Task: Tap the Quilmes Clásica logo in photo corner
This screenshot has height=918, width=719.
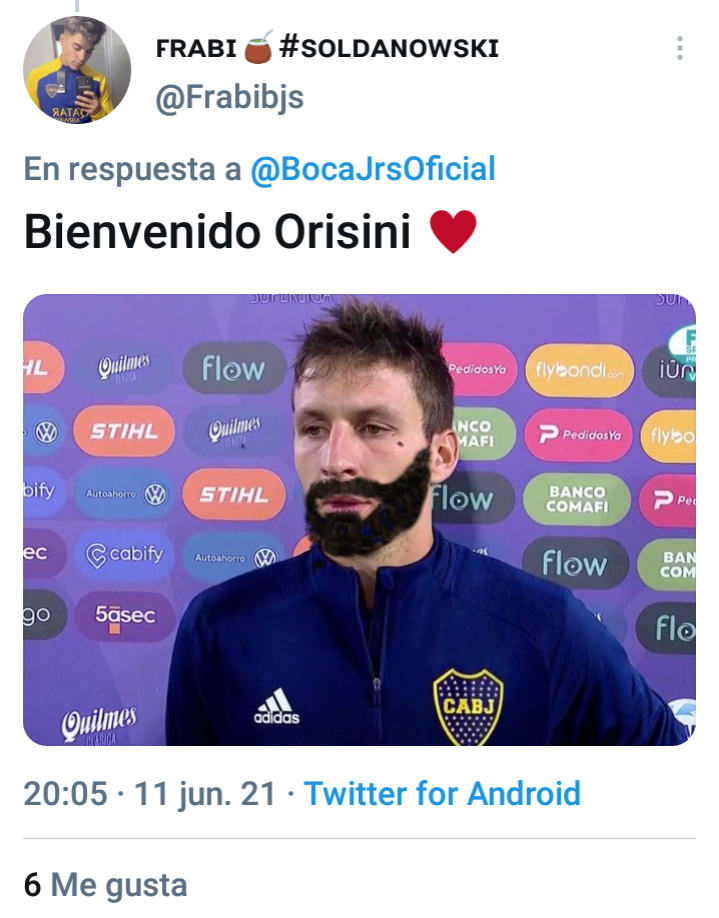Action: (x=100, y=725)
